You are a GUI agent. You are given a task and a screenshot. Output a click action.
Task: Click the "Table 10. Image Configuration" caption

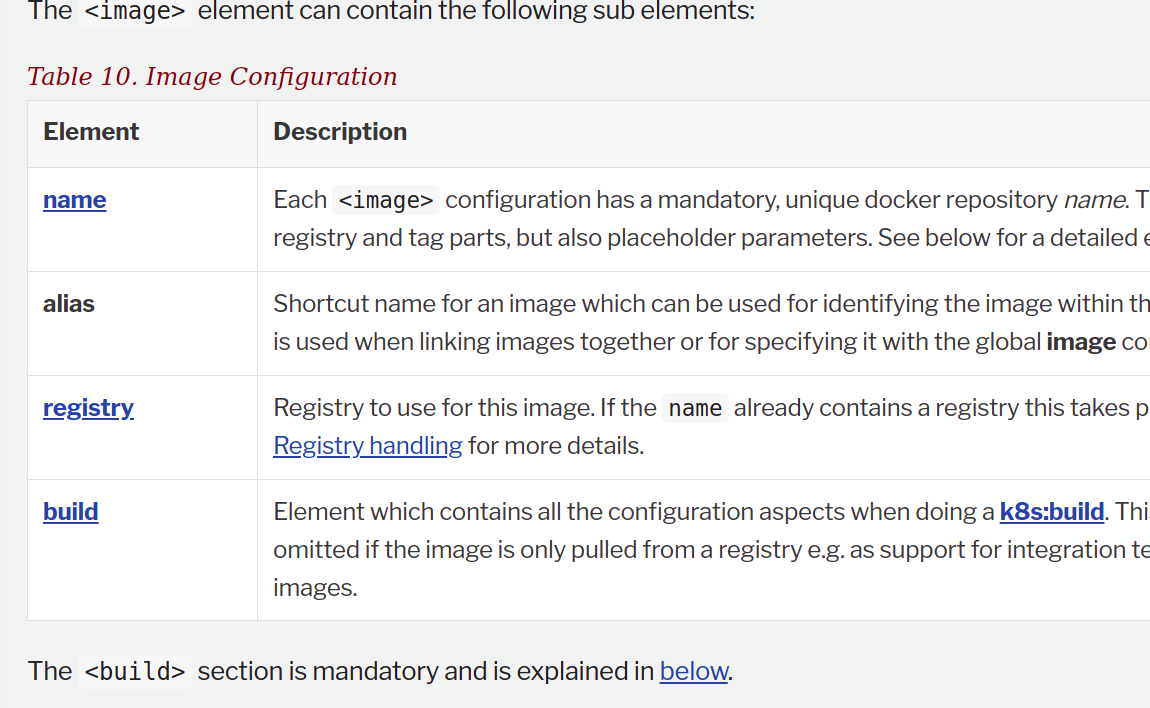tap(212, 77)
